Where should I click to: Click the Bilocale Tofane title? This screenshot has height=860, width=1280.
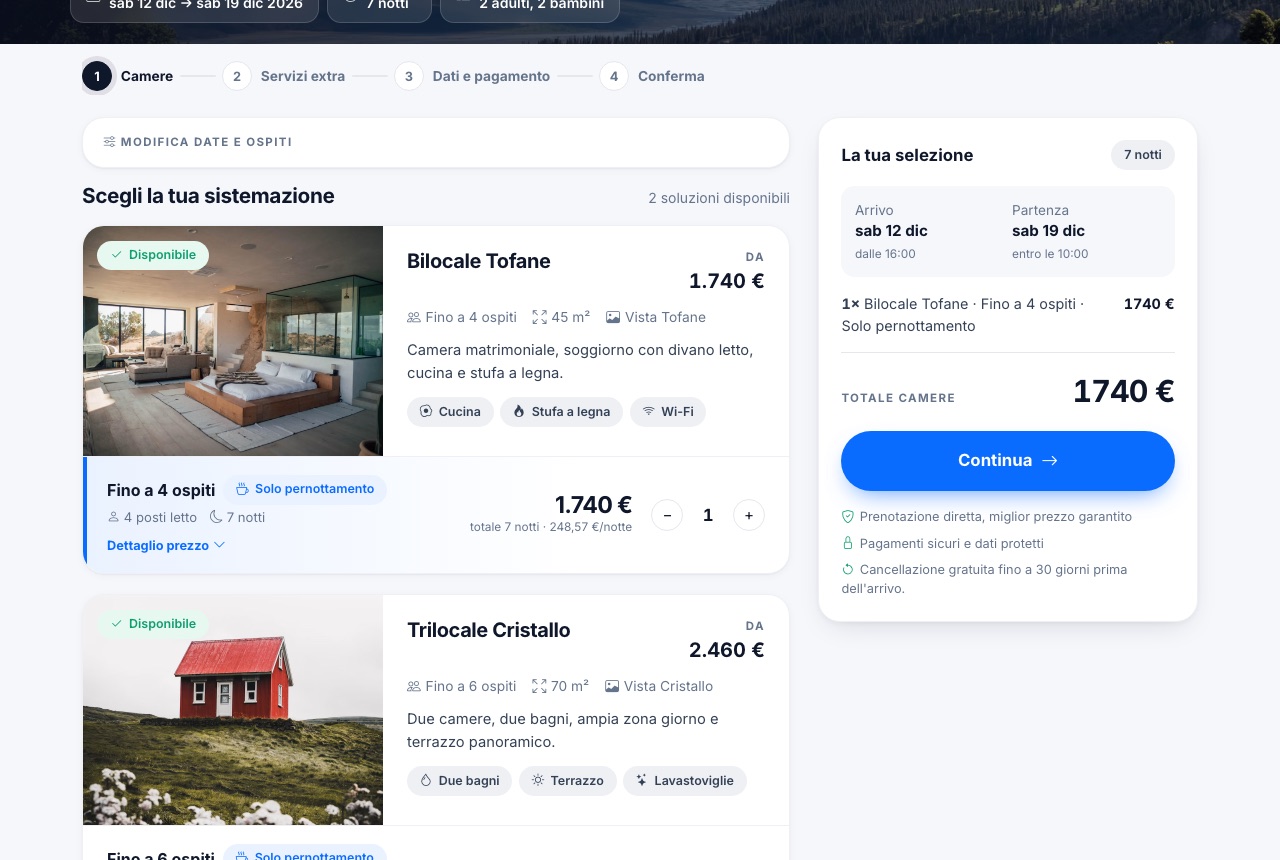click(479, 261)
